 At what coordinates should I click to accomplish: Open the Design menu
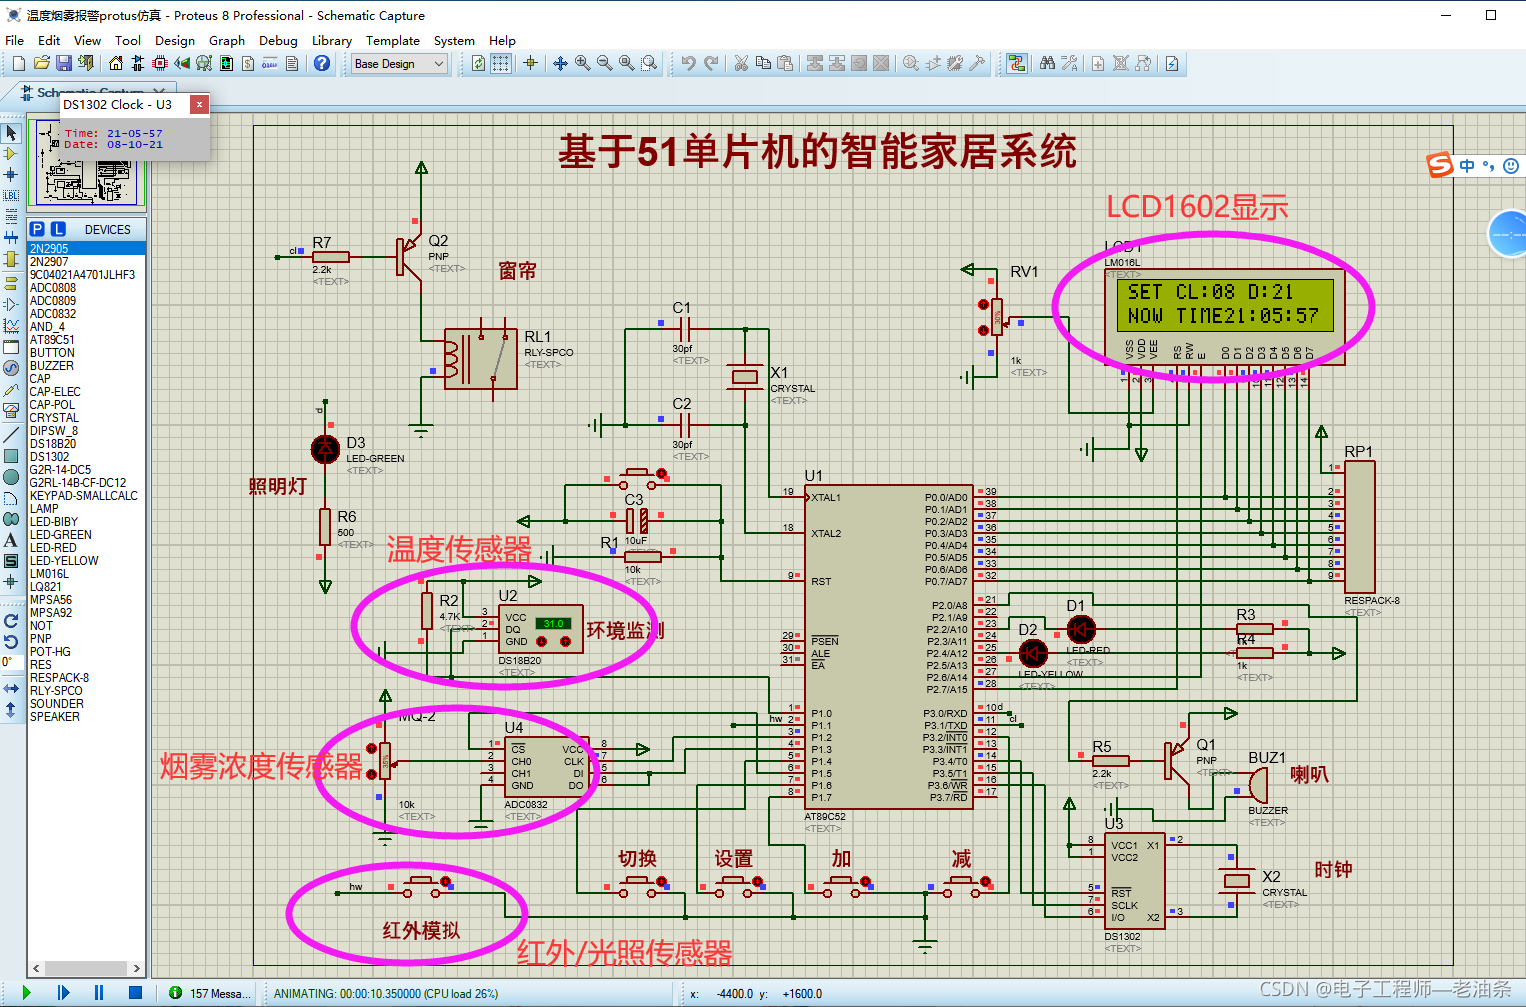pyautogui.click(x=175, y=40)
